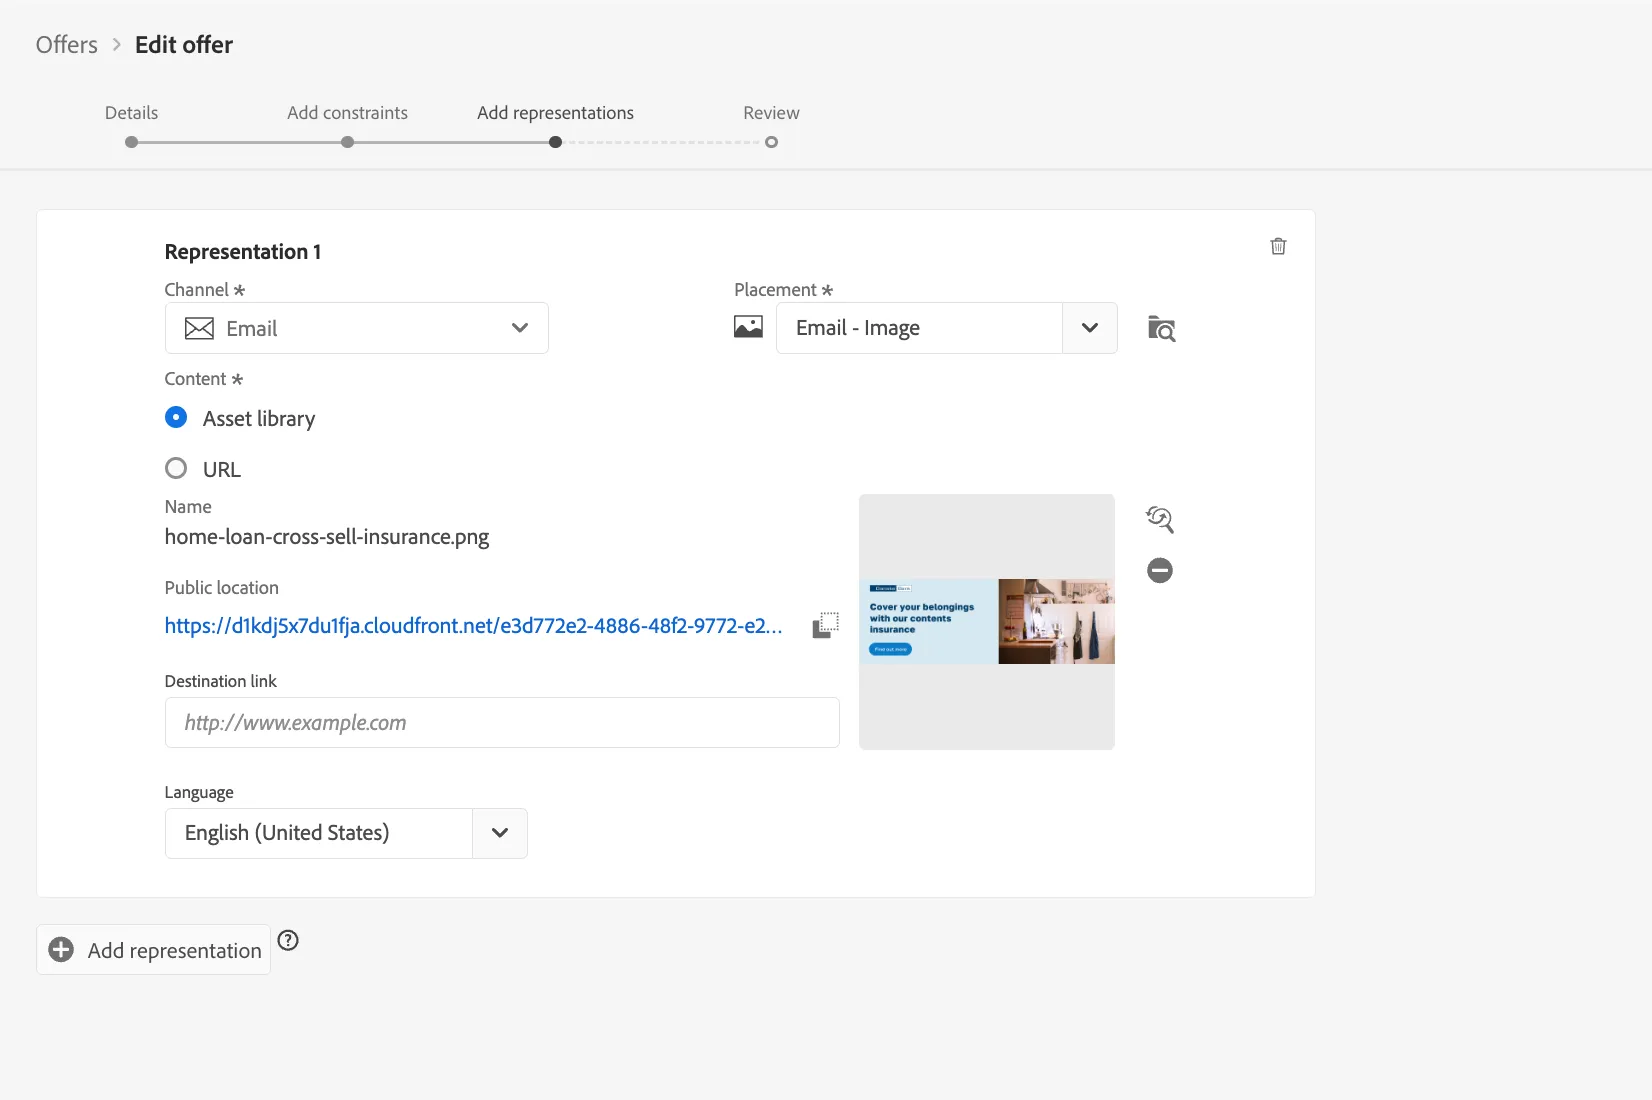Open the Channel dropdown showing Email
Image resolution: width=1652 pixels, height=1100 pixels.
357,328
